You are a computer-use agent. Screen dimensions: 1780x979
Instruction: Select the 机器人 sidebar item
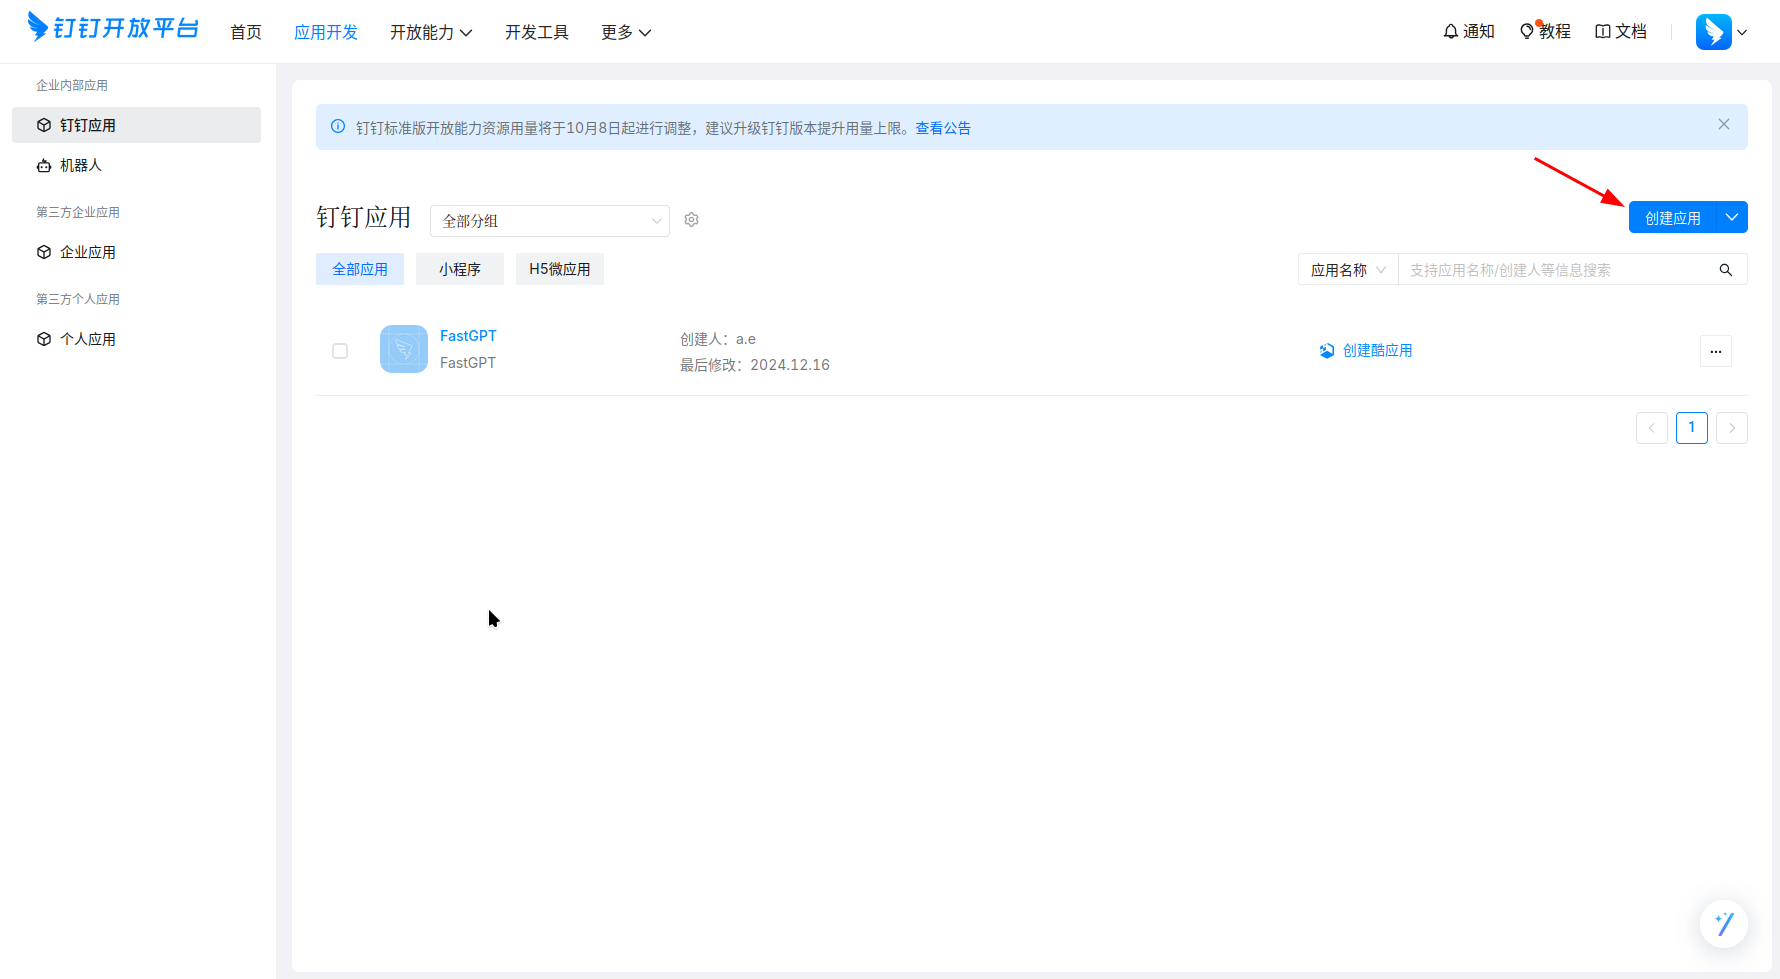[x=80, y=165]
